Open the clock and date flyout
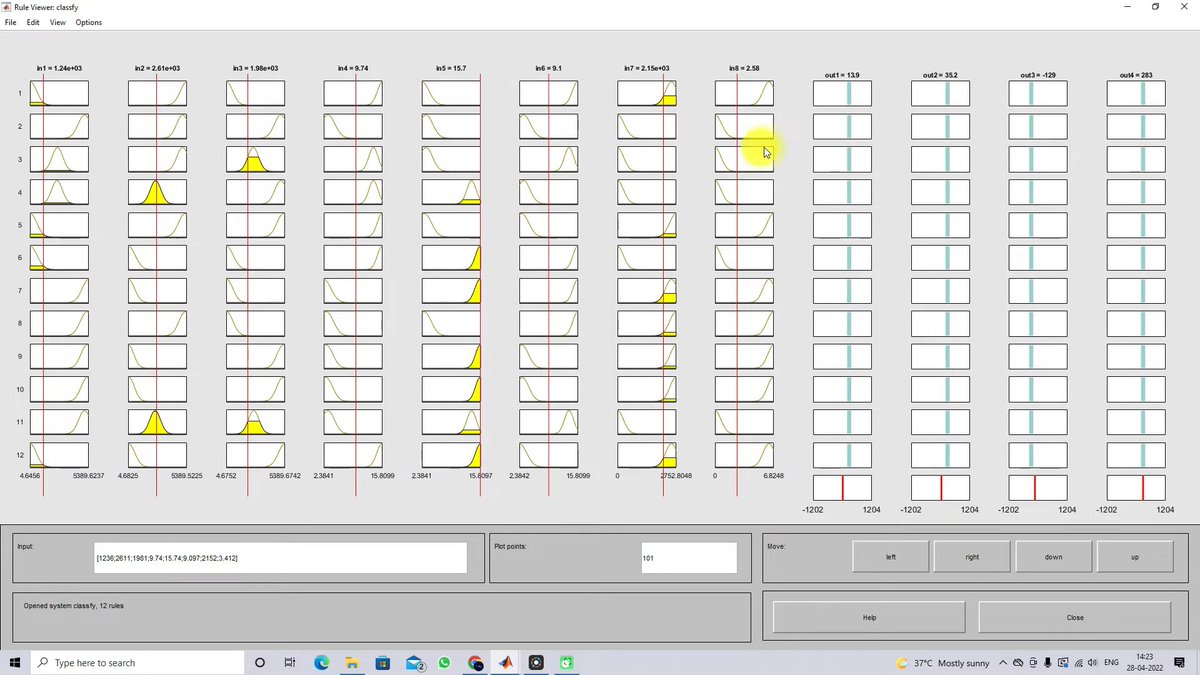The width and height of the screenshot is (1200, 675). [x=1145, y=663]
